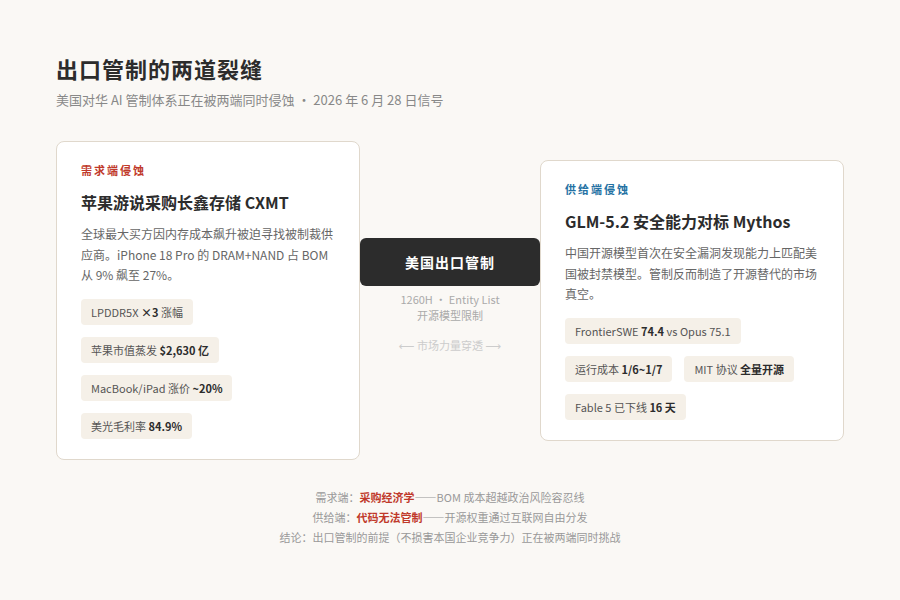Click the red 代码无法管制 text
The height and width of the screenshot is (600, 900).
click(389, 518)
